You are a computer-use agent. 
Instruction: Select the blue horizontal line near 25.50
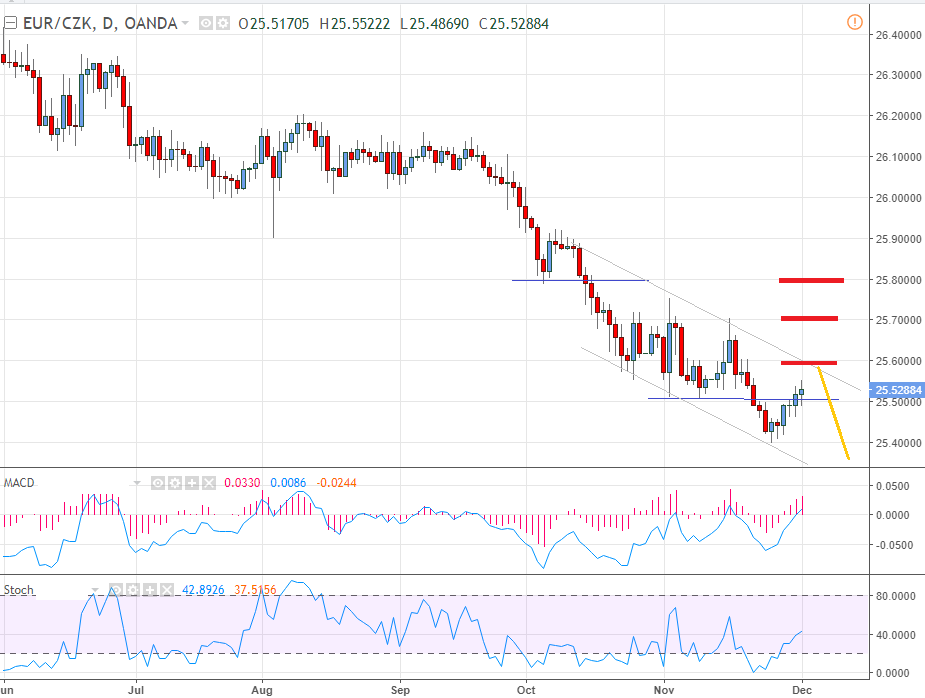click(x=743, y=399)
